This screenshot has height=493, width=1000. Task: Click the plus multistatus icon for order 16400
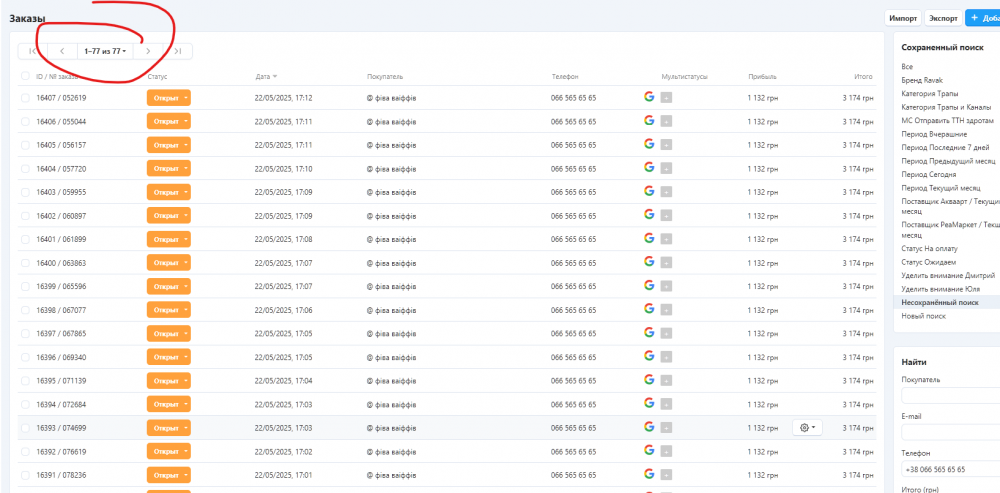pyautogui.click(x=666, y=262)
